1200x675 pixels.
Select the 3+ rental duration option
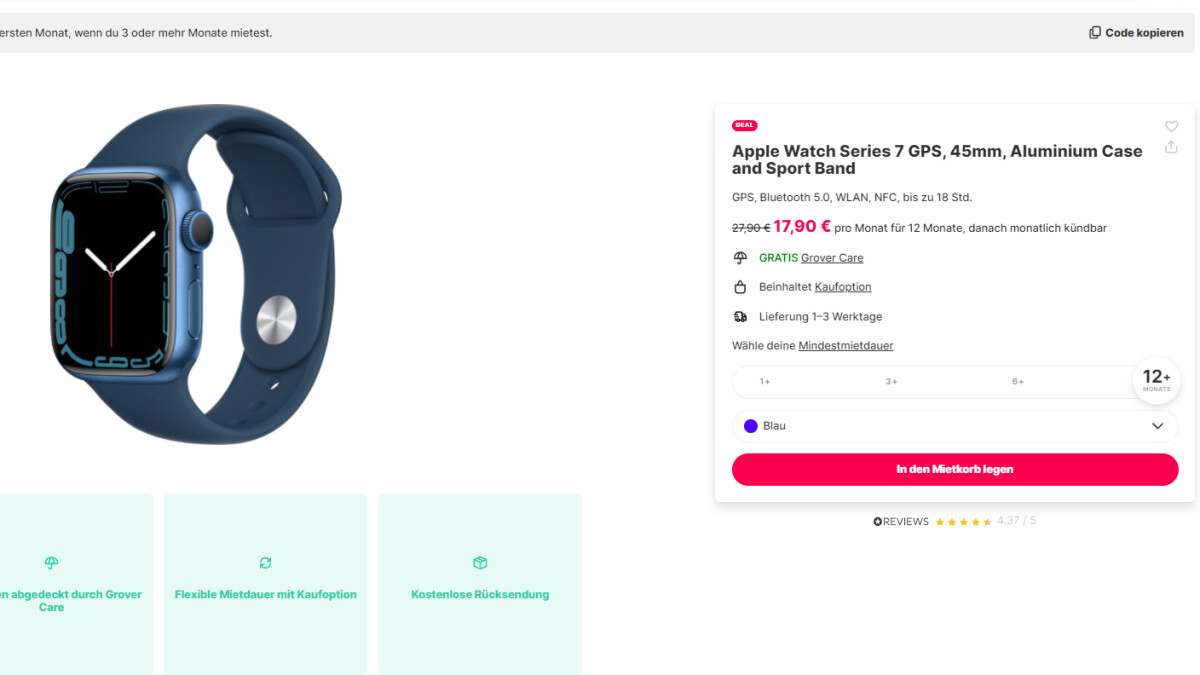[x=891, y=381]
